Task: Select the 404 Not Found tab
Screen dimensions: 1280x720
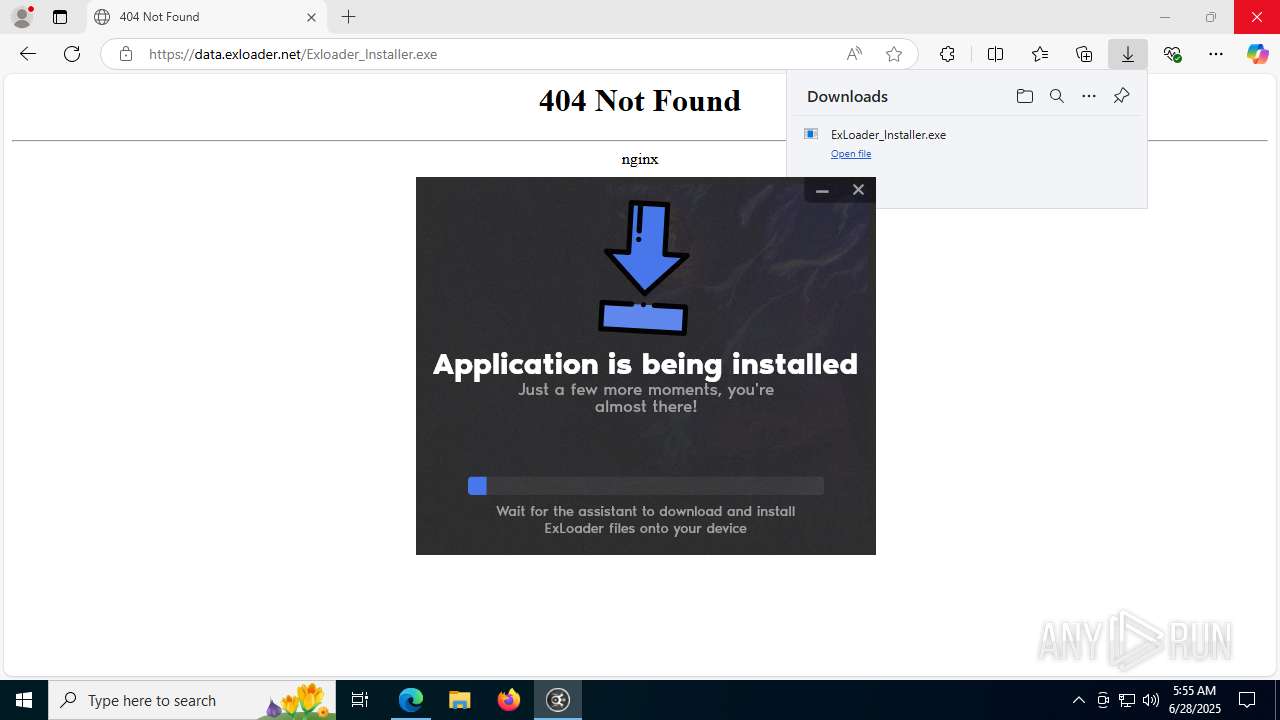Action: pos(205,17)
